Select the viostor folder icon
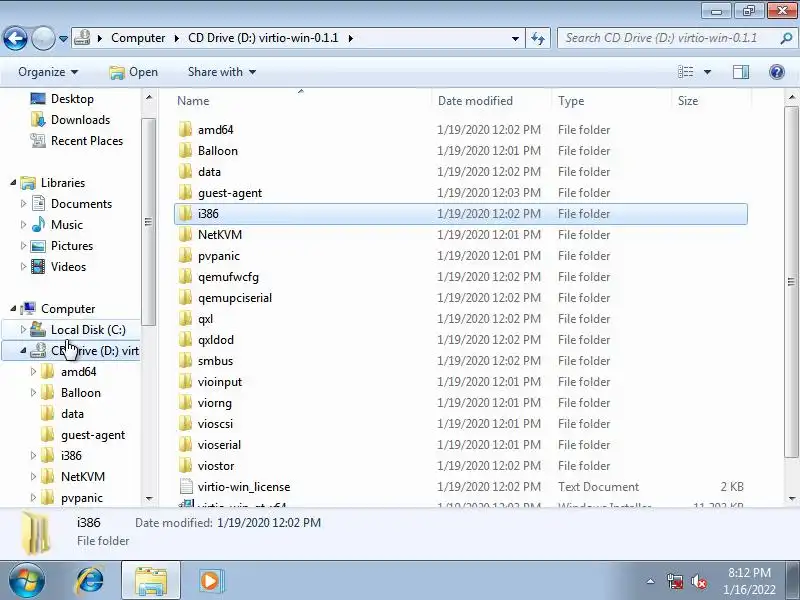The image size is (800, 600). point(186,465)
